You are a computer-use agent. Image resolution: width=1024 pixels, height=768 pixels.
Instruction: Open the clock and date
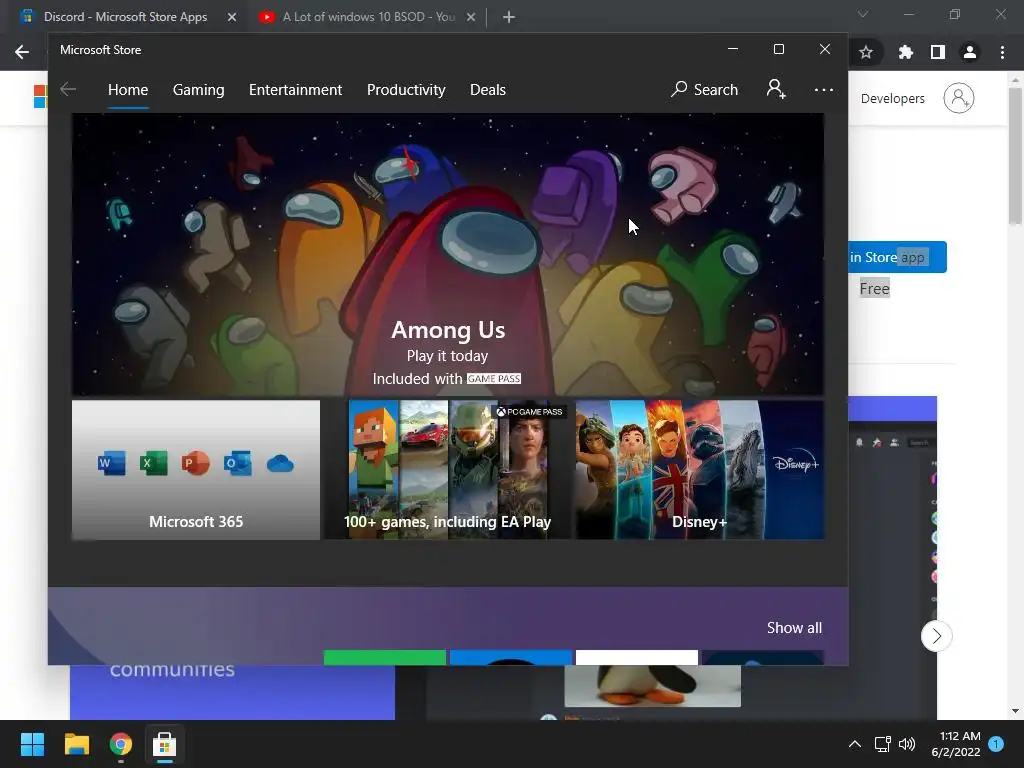point(956,744)
